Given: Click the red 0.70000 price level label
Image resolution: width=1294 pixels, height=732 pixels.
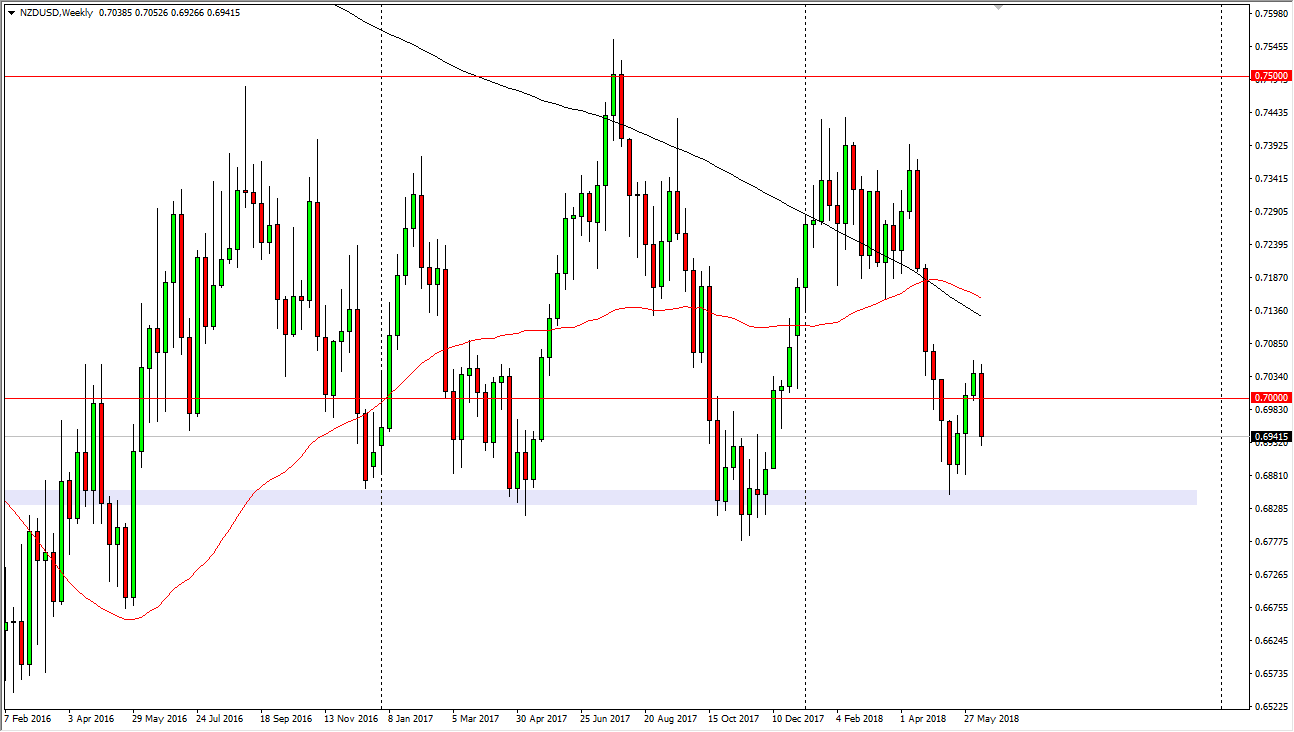Looking at the screenshot, I should (x=1270, y=398).
